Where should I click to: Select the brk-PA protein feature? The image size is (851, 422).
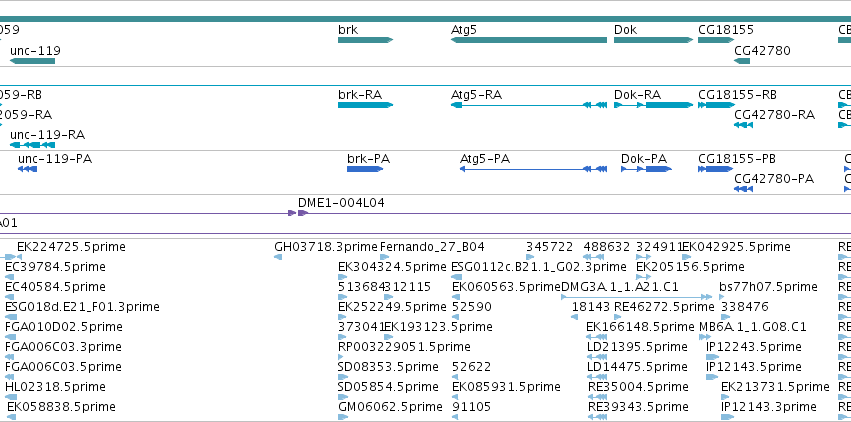(x=365, y=169)
